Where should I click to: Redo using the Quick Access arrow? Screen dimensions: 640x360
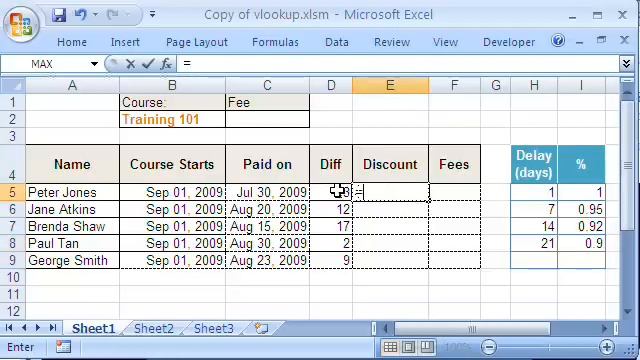pyautogui.click(x=113, y=15)
